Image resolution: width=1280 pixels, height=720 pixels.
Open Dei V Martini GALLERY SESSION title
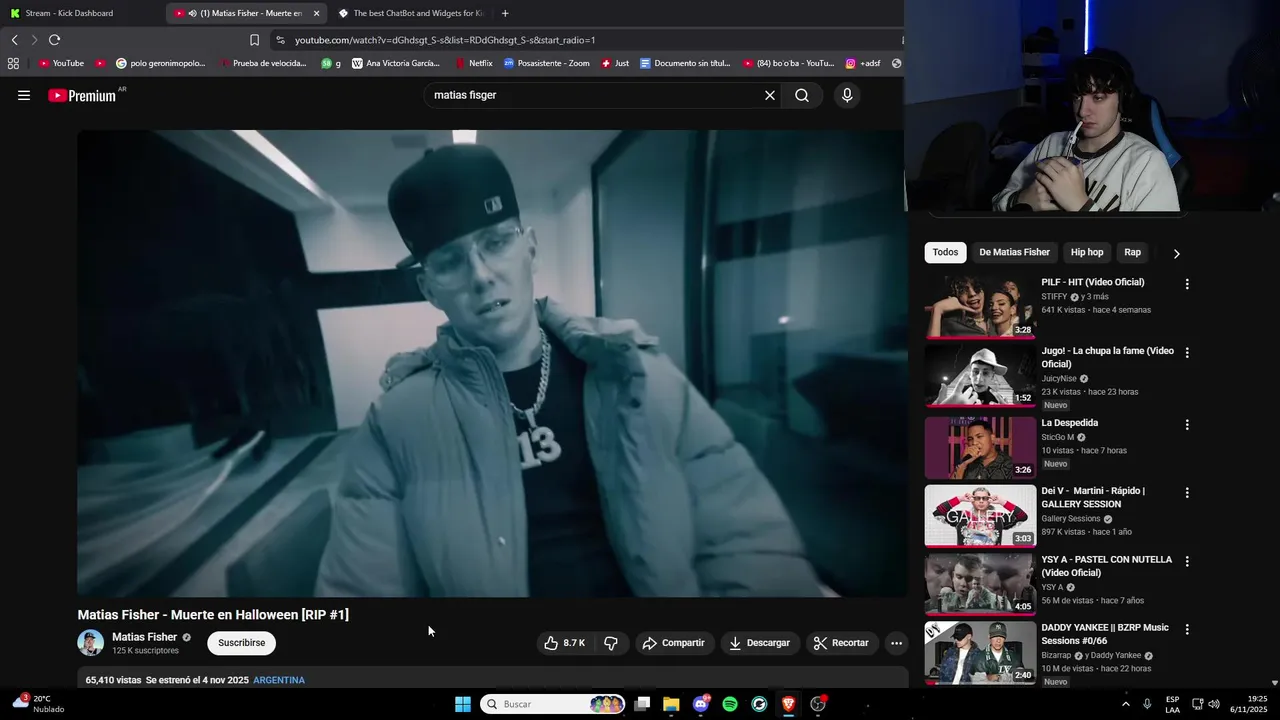(x=1093, y=497)
